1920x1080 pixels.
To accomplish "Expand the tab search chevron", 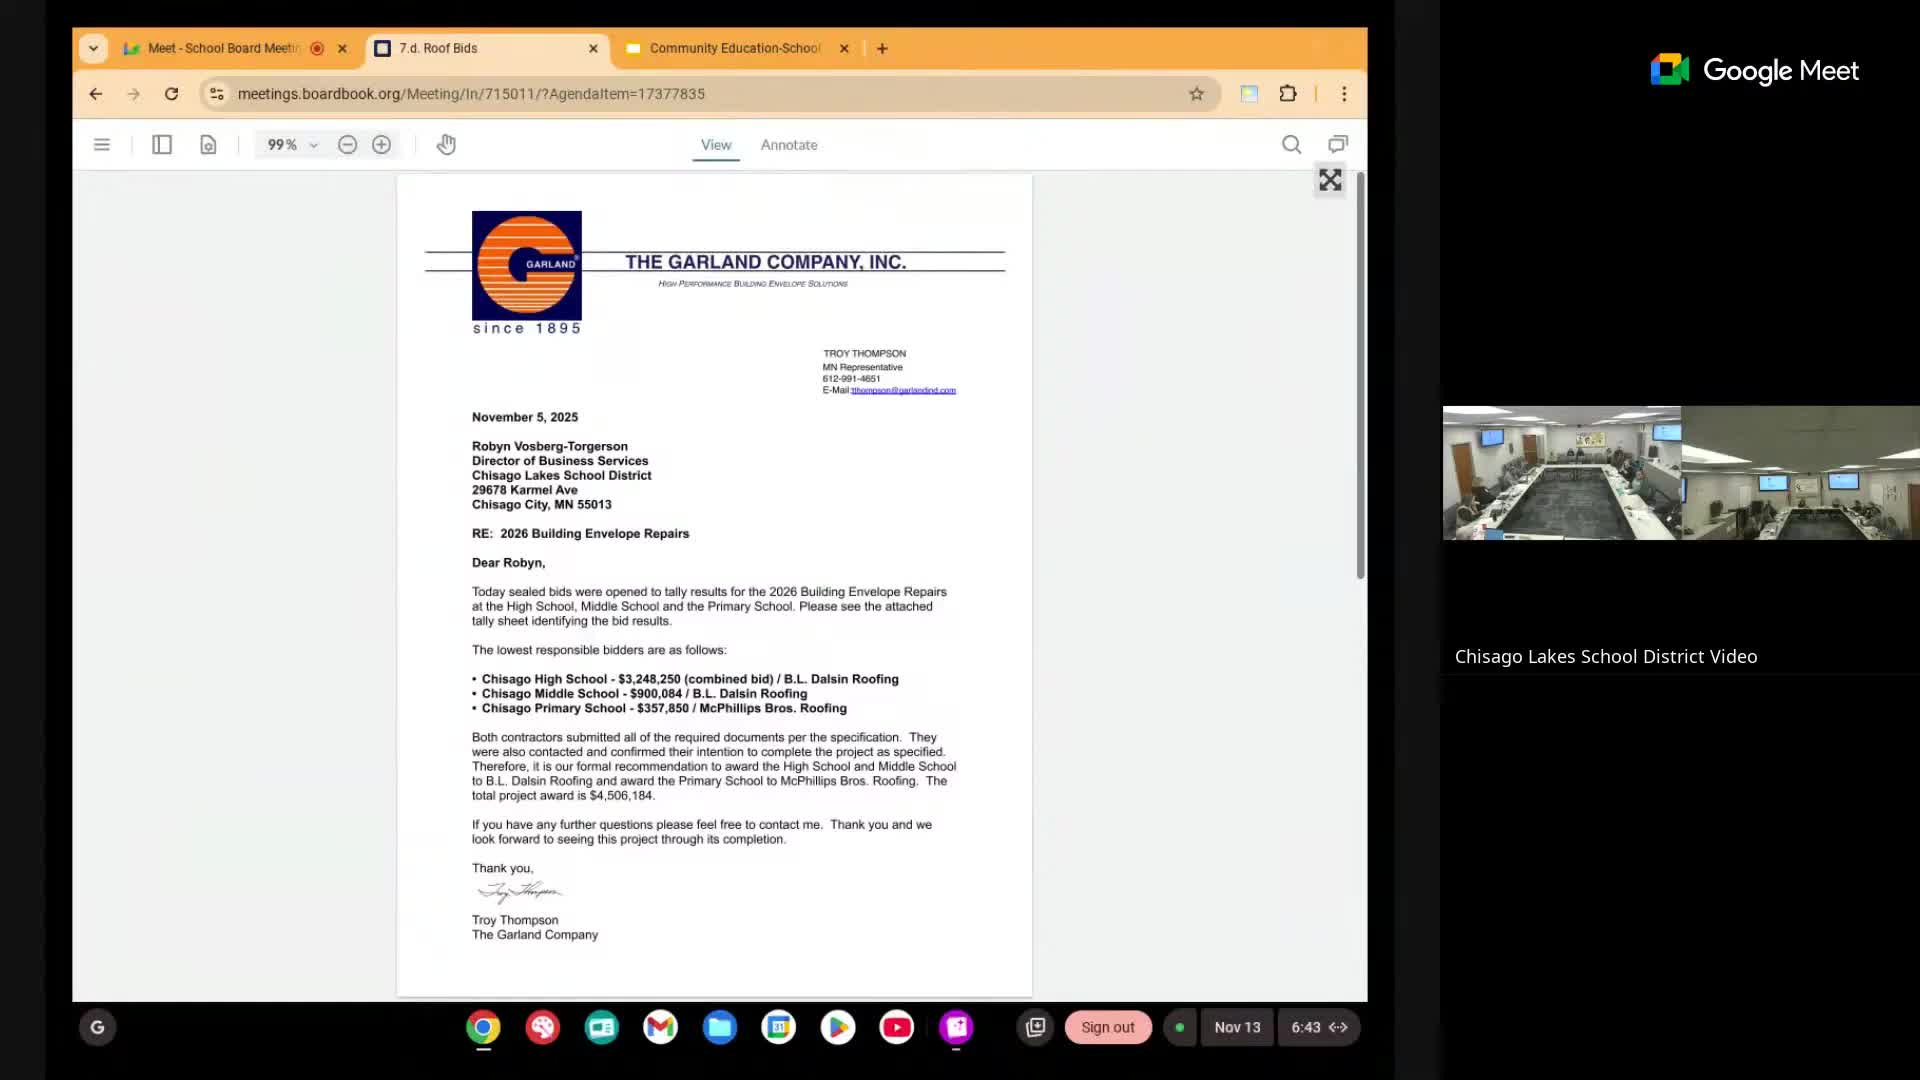I will coord(93,48).
